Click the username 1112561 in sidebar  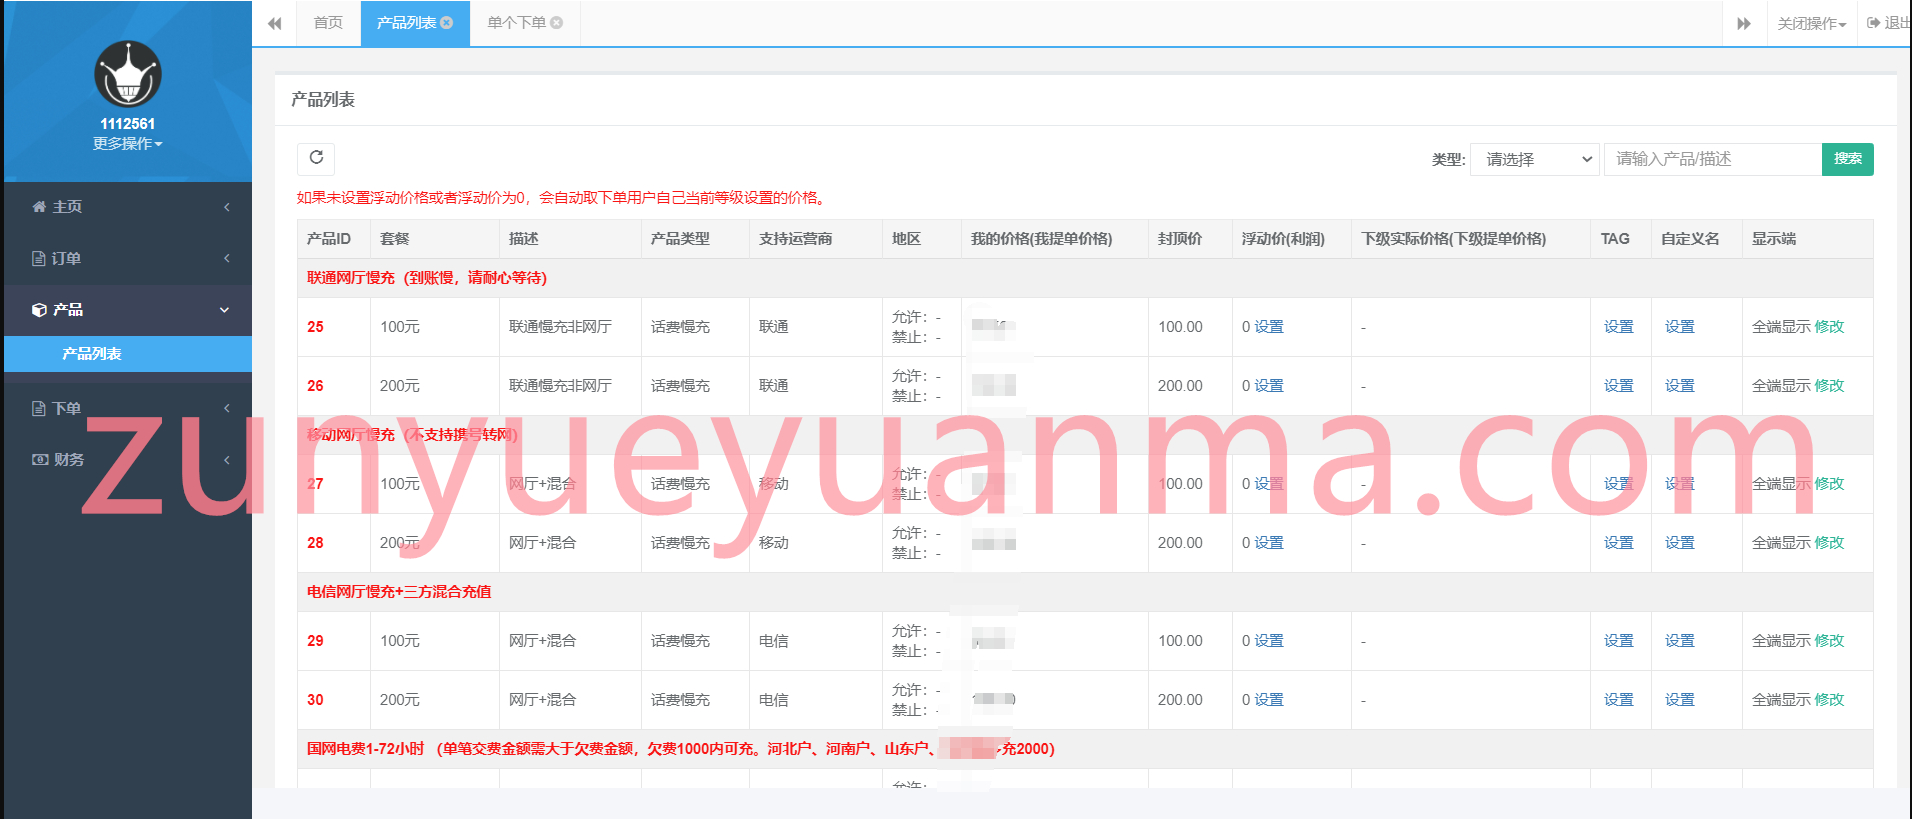point(128,124)
